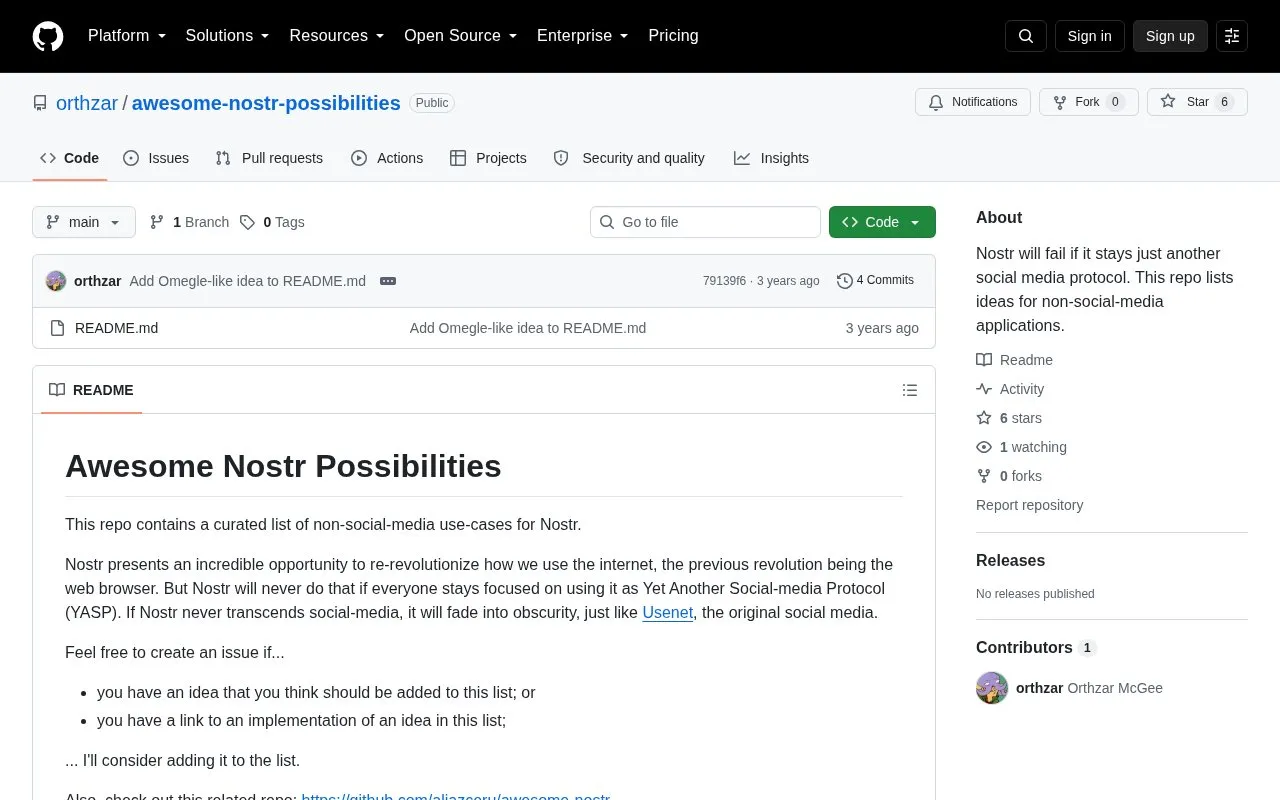This screenshot has height=800, width=1280.
Task: Open the 0 forks link
Action: pos(1020,476)
